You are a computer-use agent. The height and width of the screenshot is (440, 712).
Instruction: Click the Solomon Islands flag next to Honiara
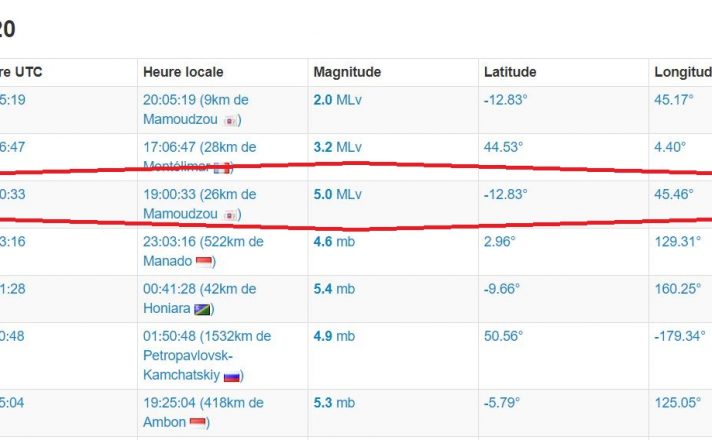pyautogui.click(x=202, y=309)
